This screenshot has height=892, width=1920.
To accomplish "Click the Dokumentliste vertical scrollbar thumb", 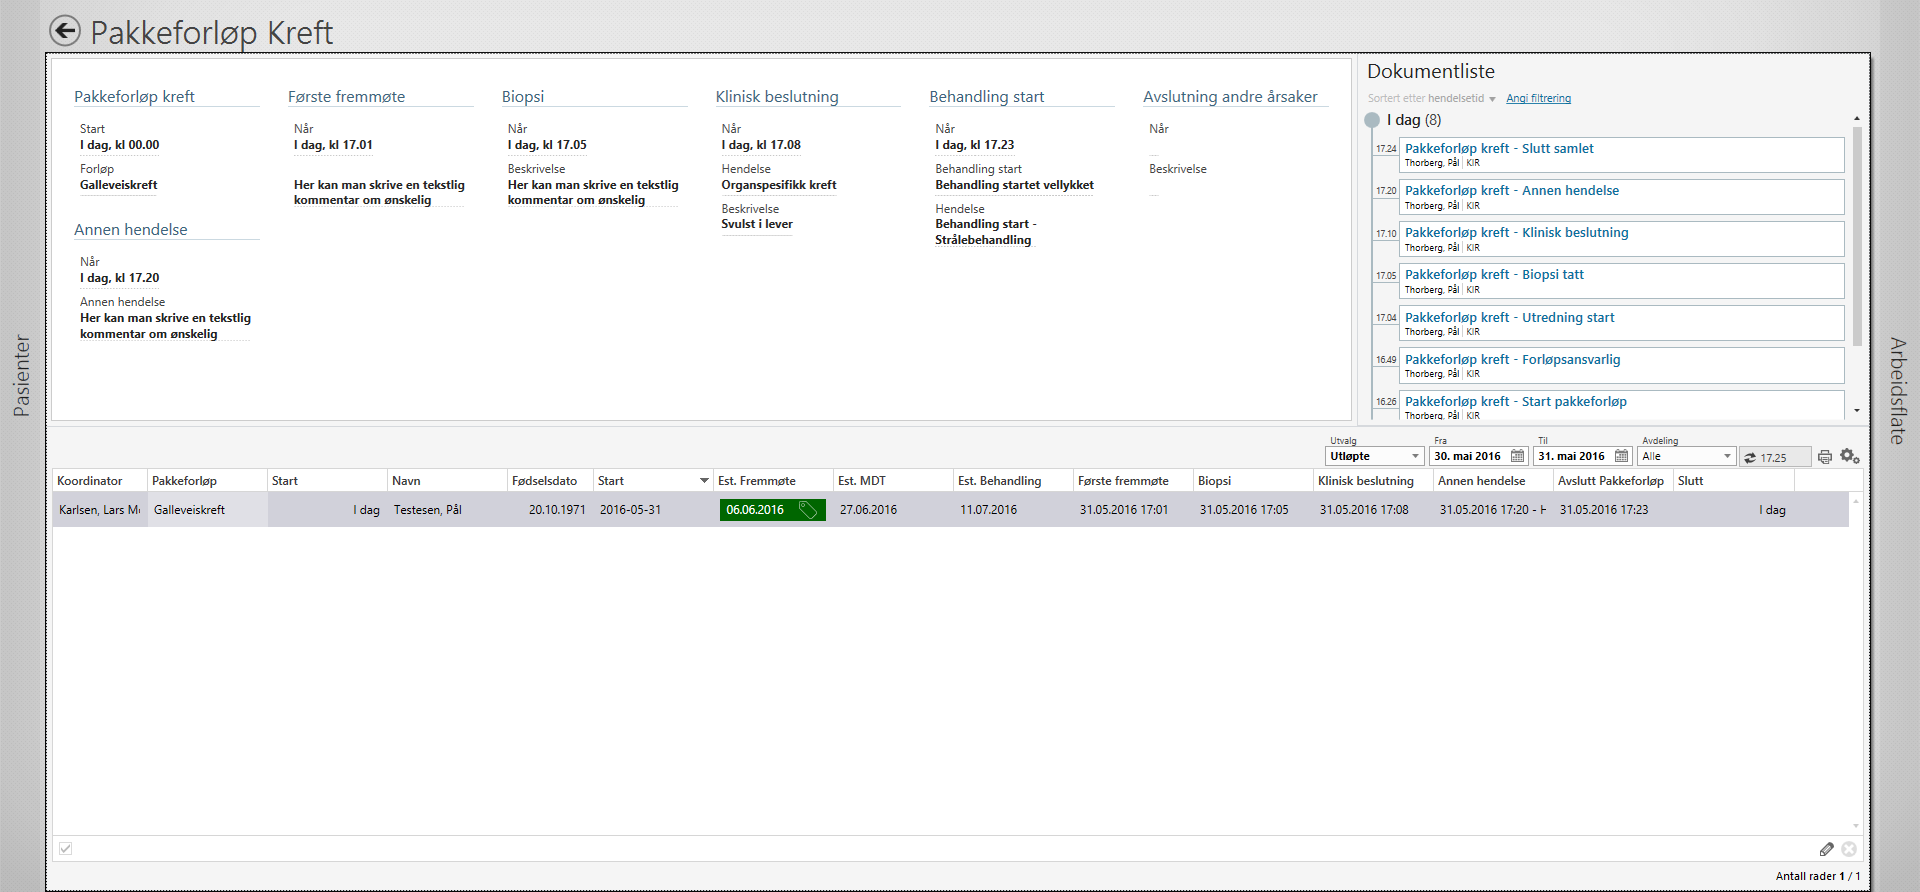I will pos(1857,235).
